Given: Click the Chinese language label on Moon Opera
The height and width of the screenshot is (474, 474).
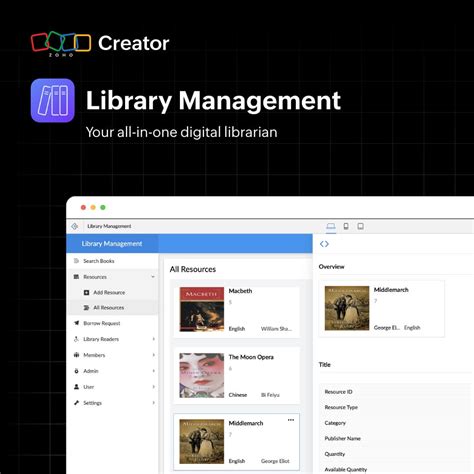Looking at the screenshot, I should 238,395.
